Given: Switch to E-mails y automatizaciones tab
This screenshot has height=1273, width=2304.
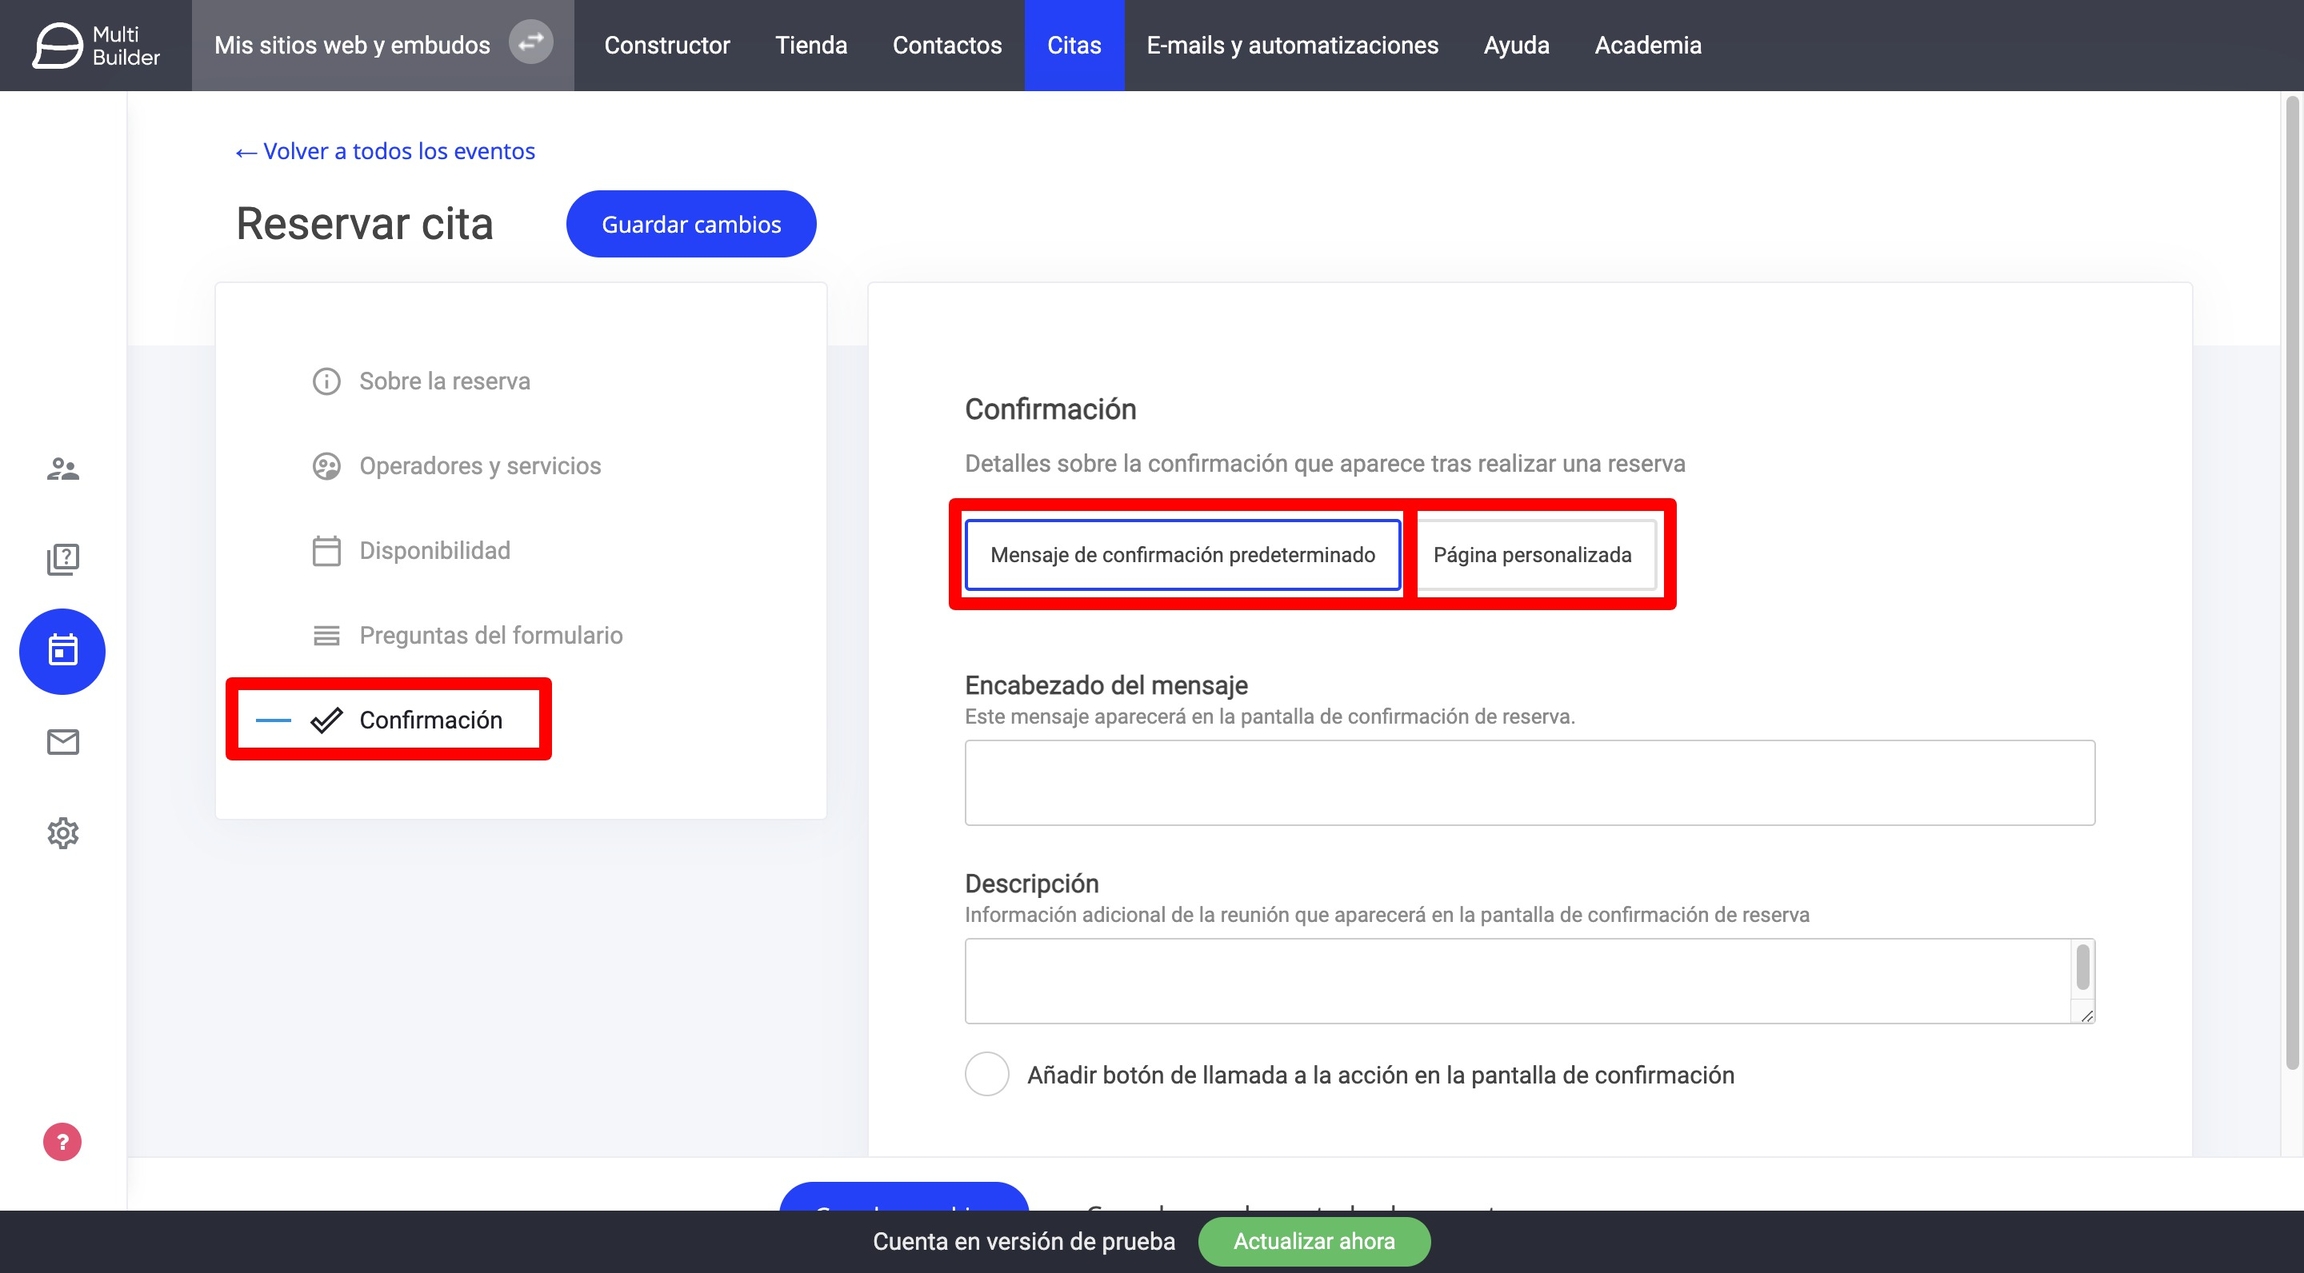Looking at the screenshot, I should (x=1292, y=45).
